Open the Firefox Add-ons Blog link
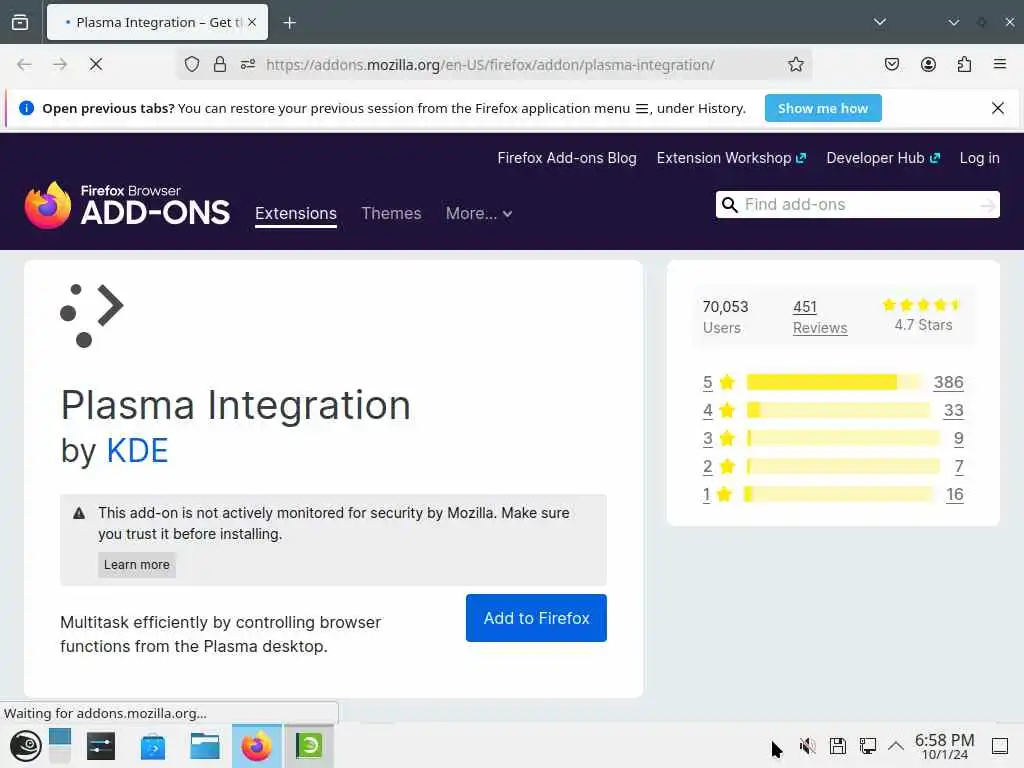The width and height of the screenshot is (1024, 768). click(567, 158)
